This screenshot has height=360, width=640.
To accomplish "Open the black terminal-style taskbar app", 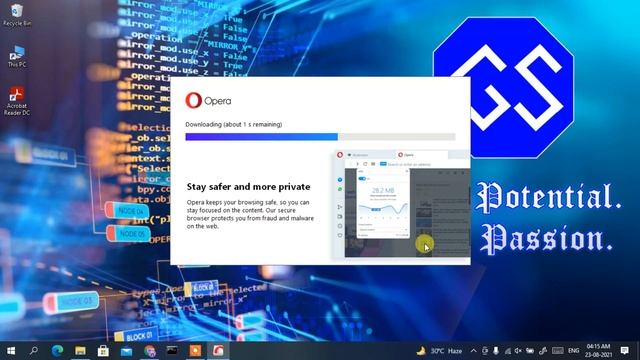I will click(172, 351).
